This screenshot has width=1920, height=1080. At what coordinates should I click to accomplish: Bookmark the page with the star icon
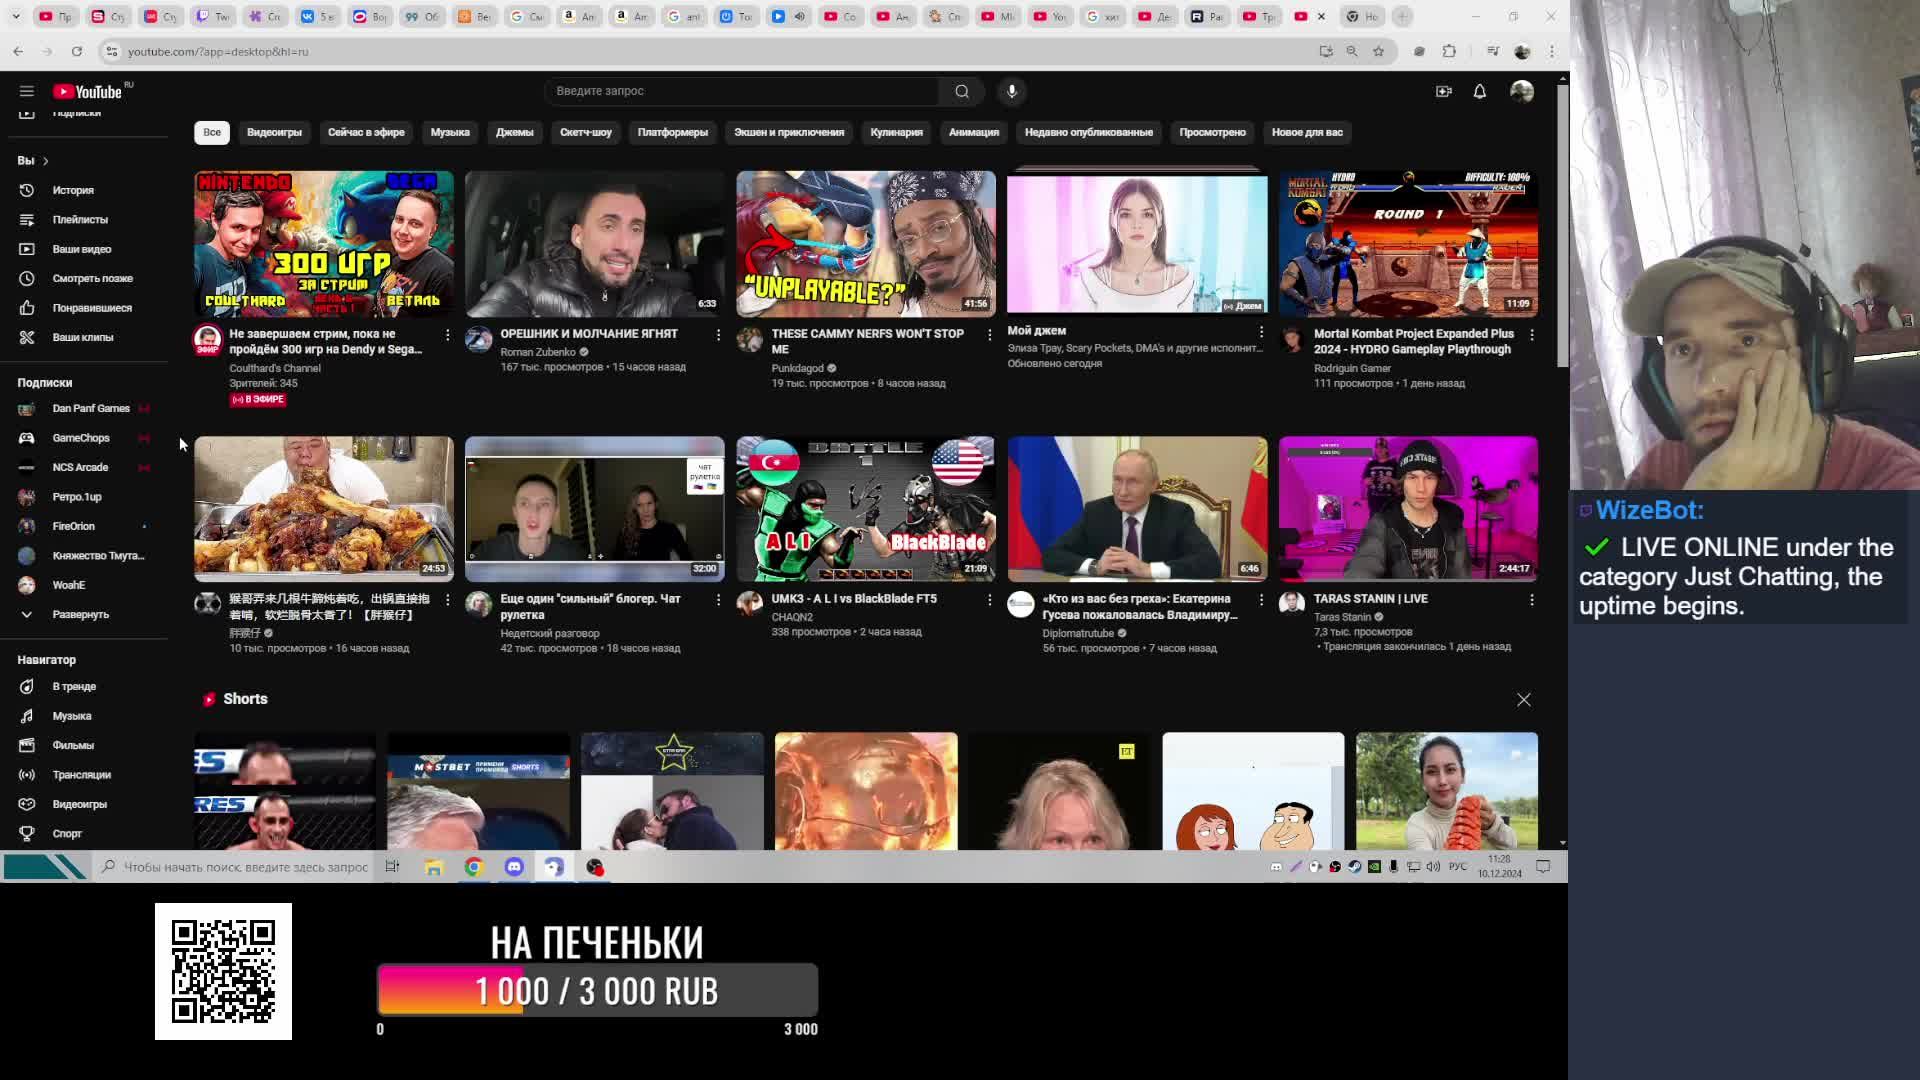click(x=1378, y=51)
